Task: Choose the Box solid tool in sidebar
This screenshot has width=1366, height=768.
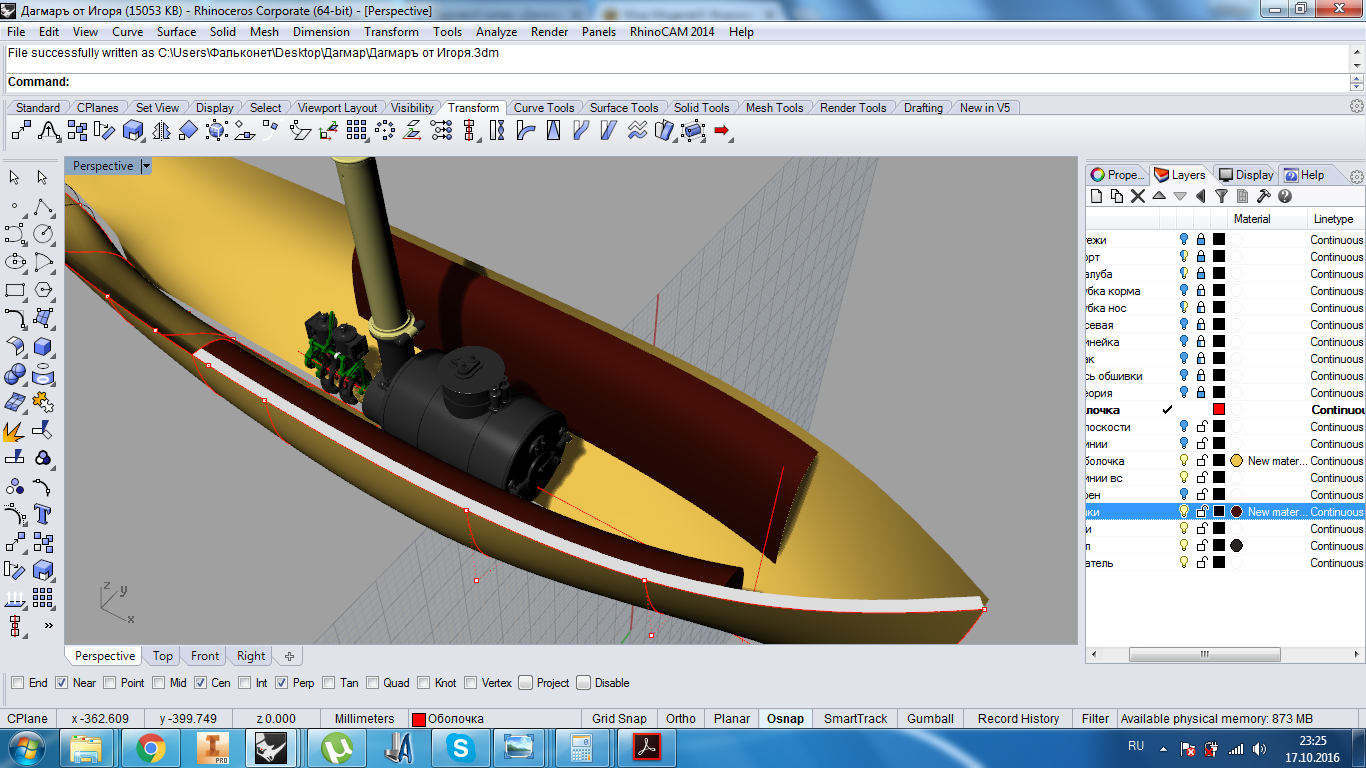Action: pyautogui.click(x=43, y=346)
